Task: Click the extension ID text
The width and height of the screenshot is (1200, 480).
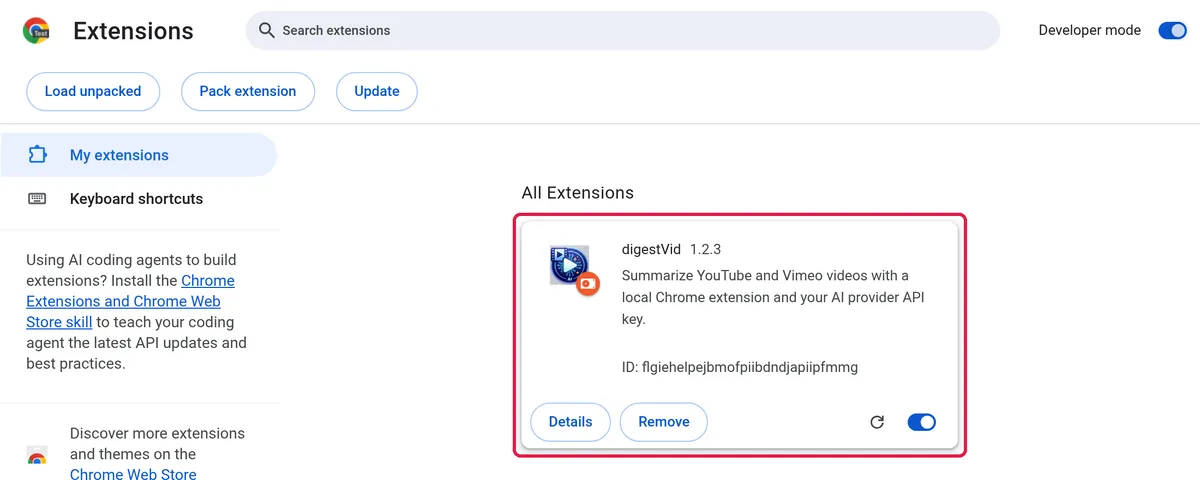Action: 740,367
